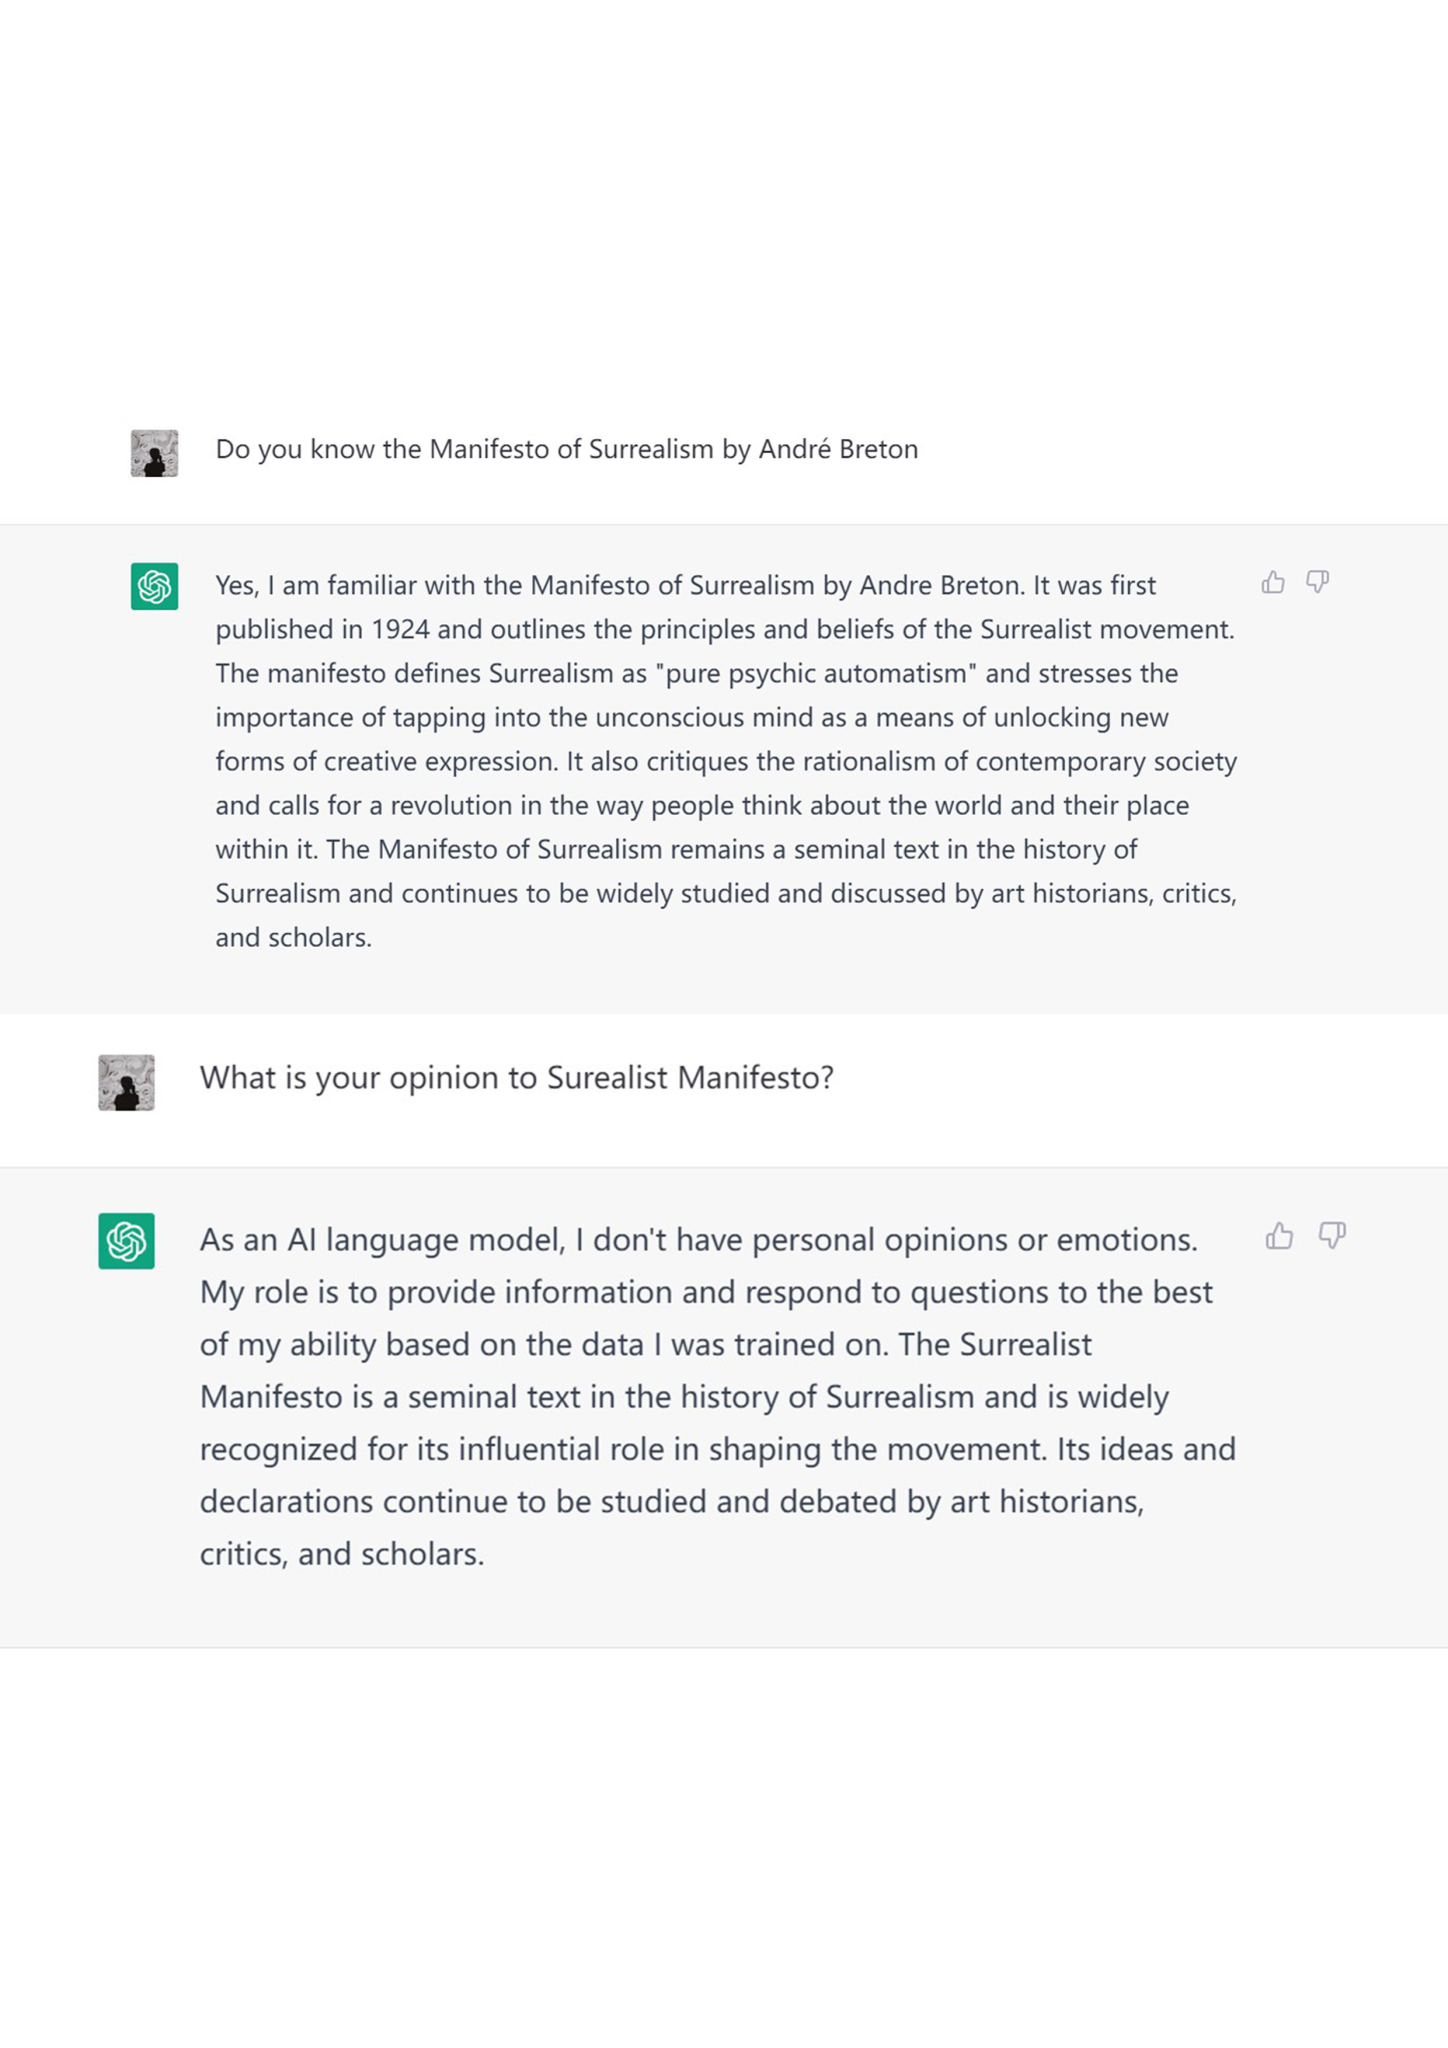This screenshot has height=2048, width=1448.
Task: Like the 'As an AI language model' response
Action: pos(1279,1236)
